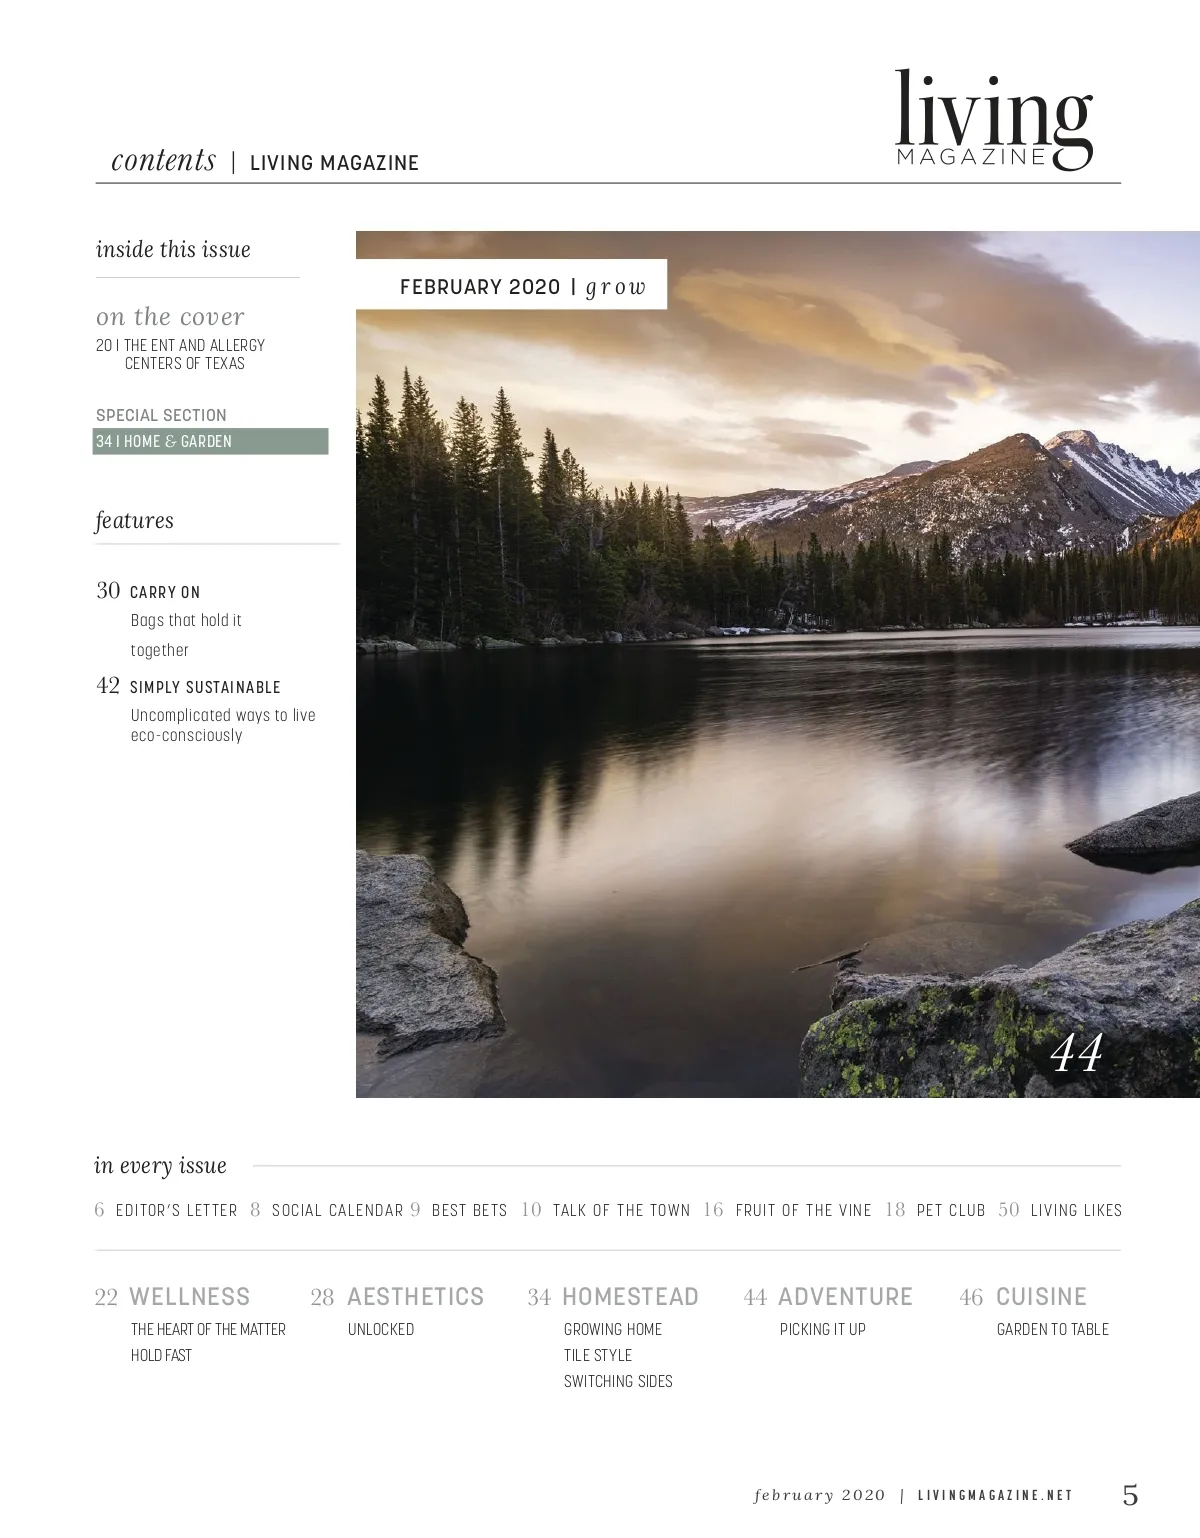Open the Garden to Table article
This screenshot has height=1538, width=1200.
pos(1053,1329)
